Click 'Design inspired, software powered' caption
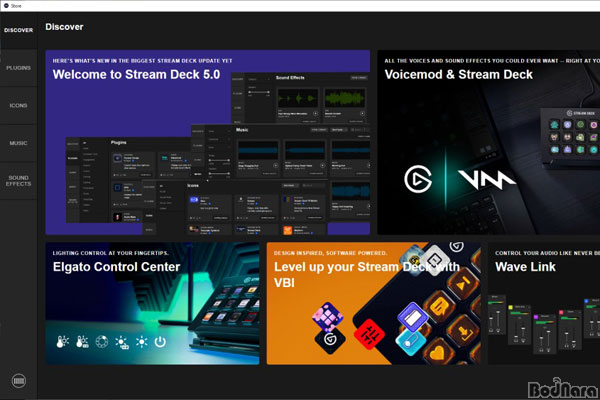 pyautogui.click(x=331, y=253)
